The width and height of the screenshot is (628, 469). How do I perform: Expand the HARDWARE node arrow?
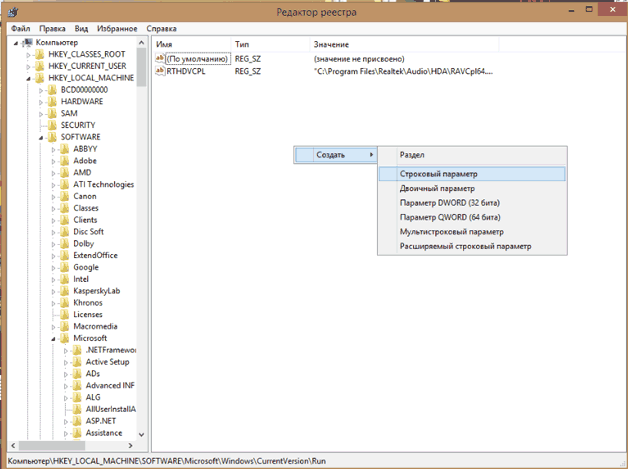point(41,102)
